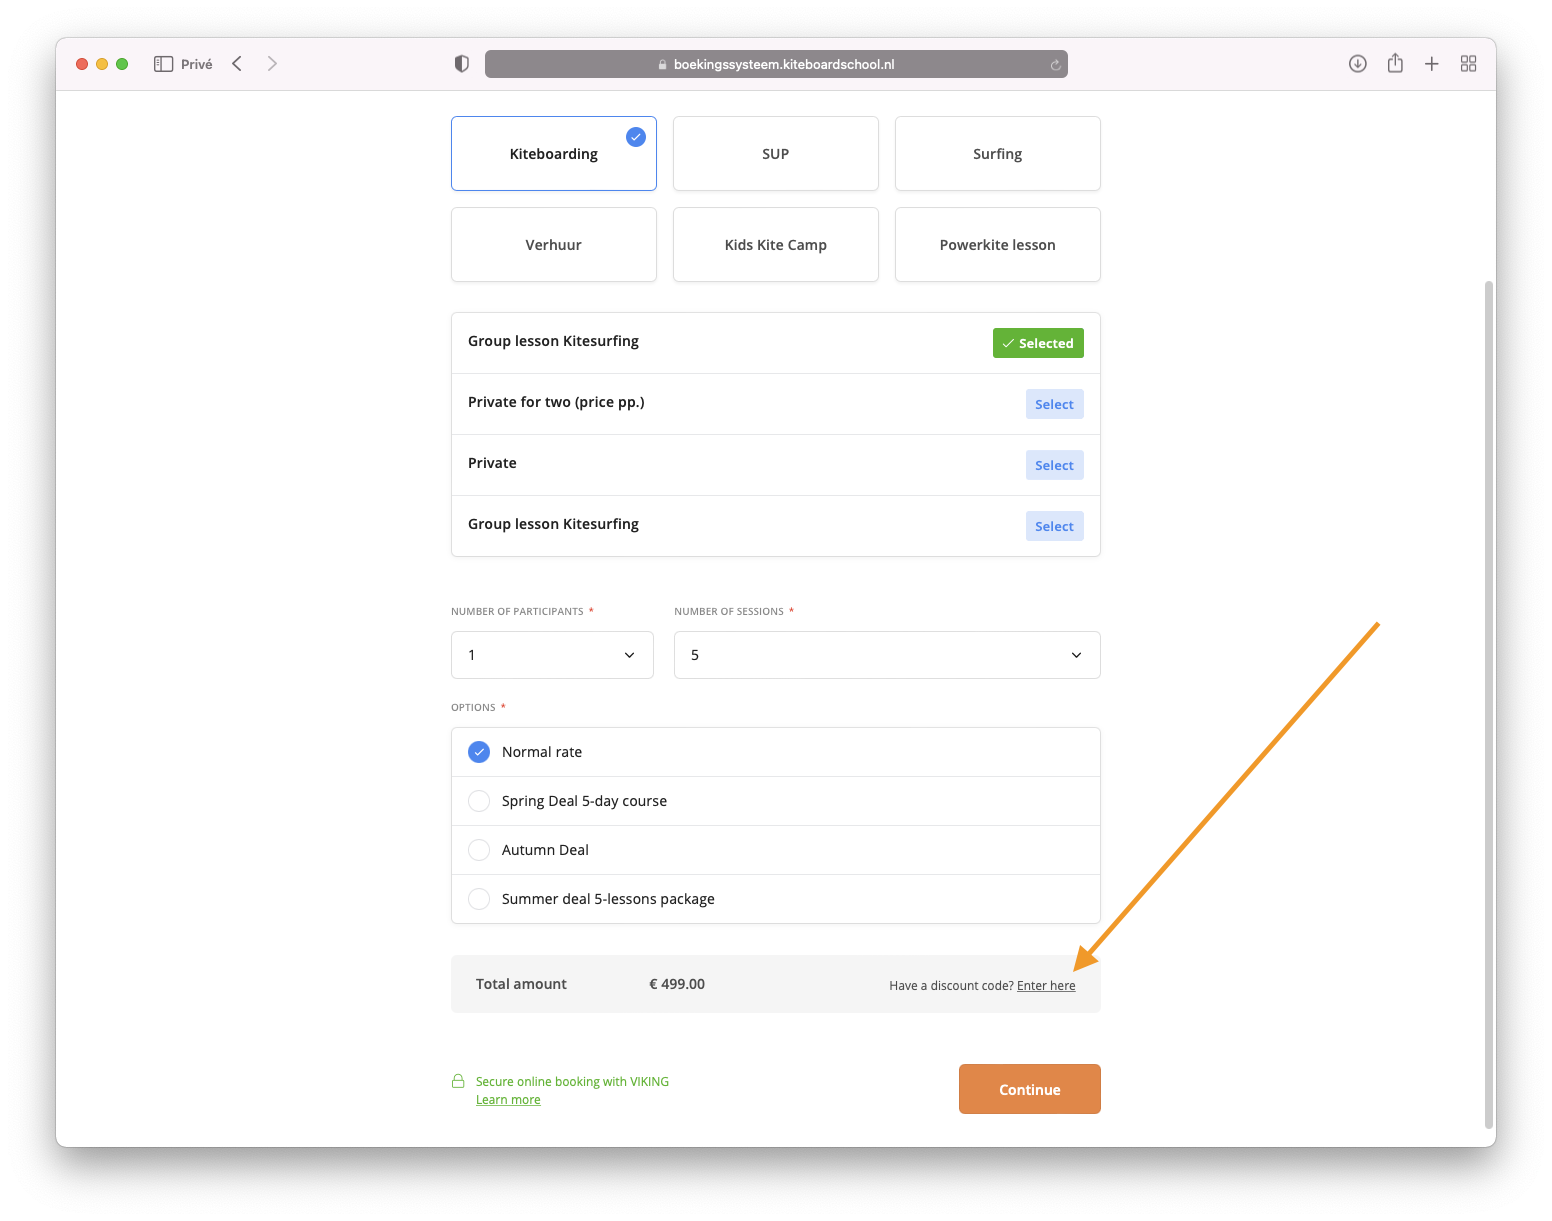Click the Safari sidebar toggle icon
This screenshot has height=1221, width=1552.
coord(163,64)
